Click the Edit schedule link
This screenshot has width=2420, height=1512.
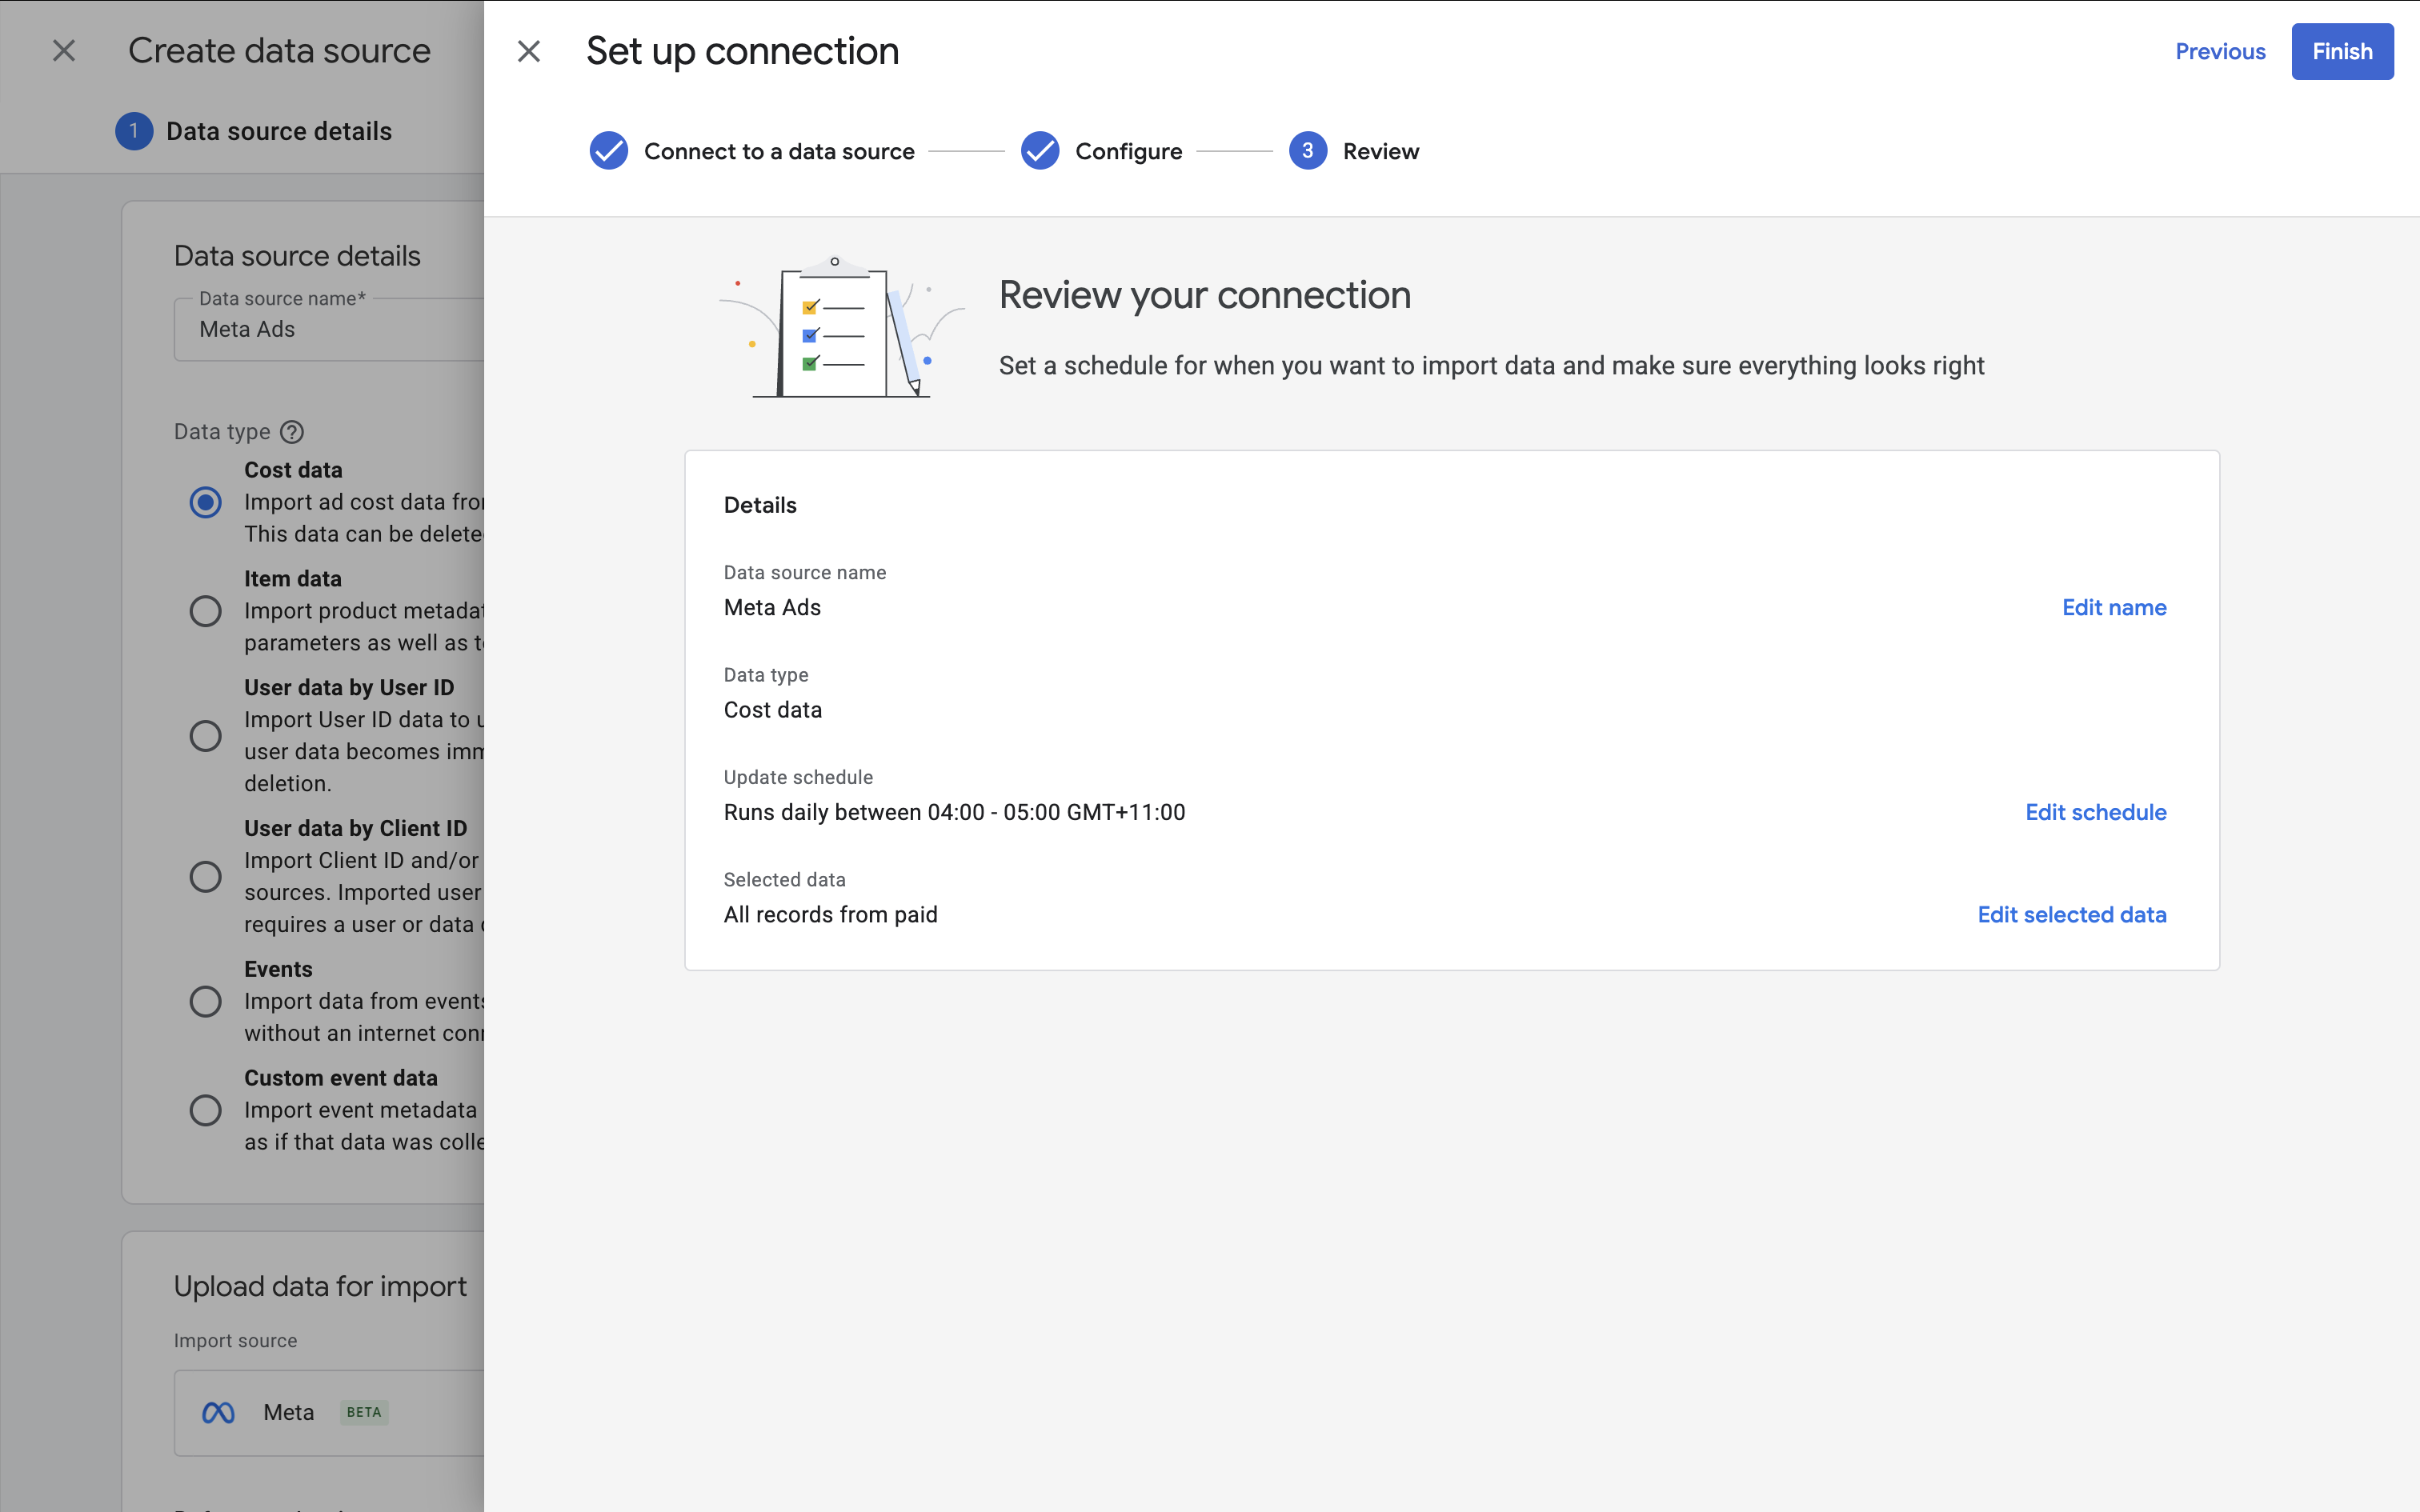[2095, 812]
